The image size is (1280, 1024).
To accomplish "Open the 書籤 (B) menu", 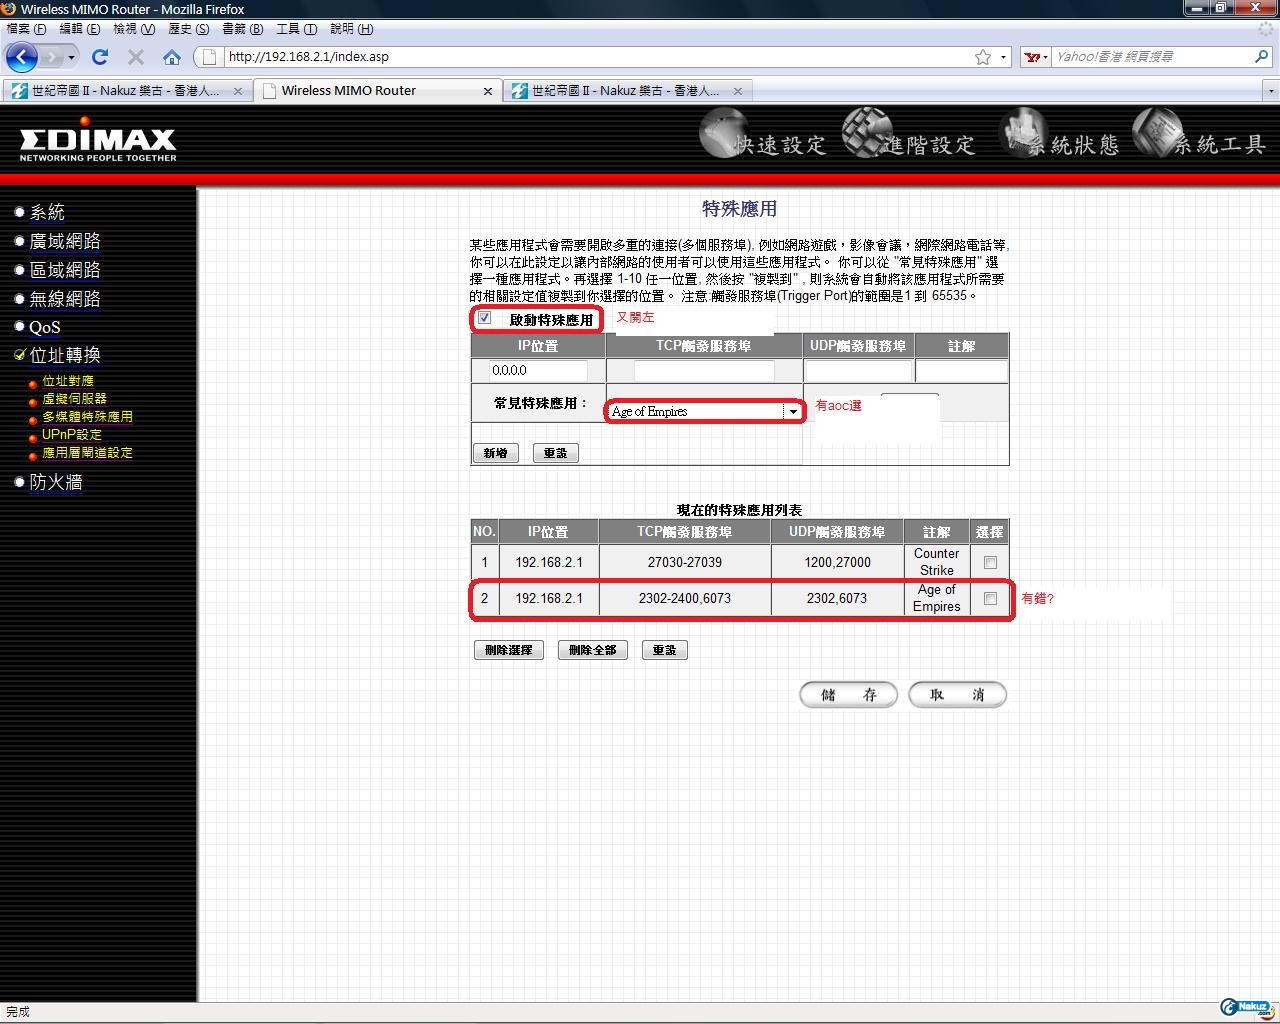I will click(243, 29).
